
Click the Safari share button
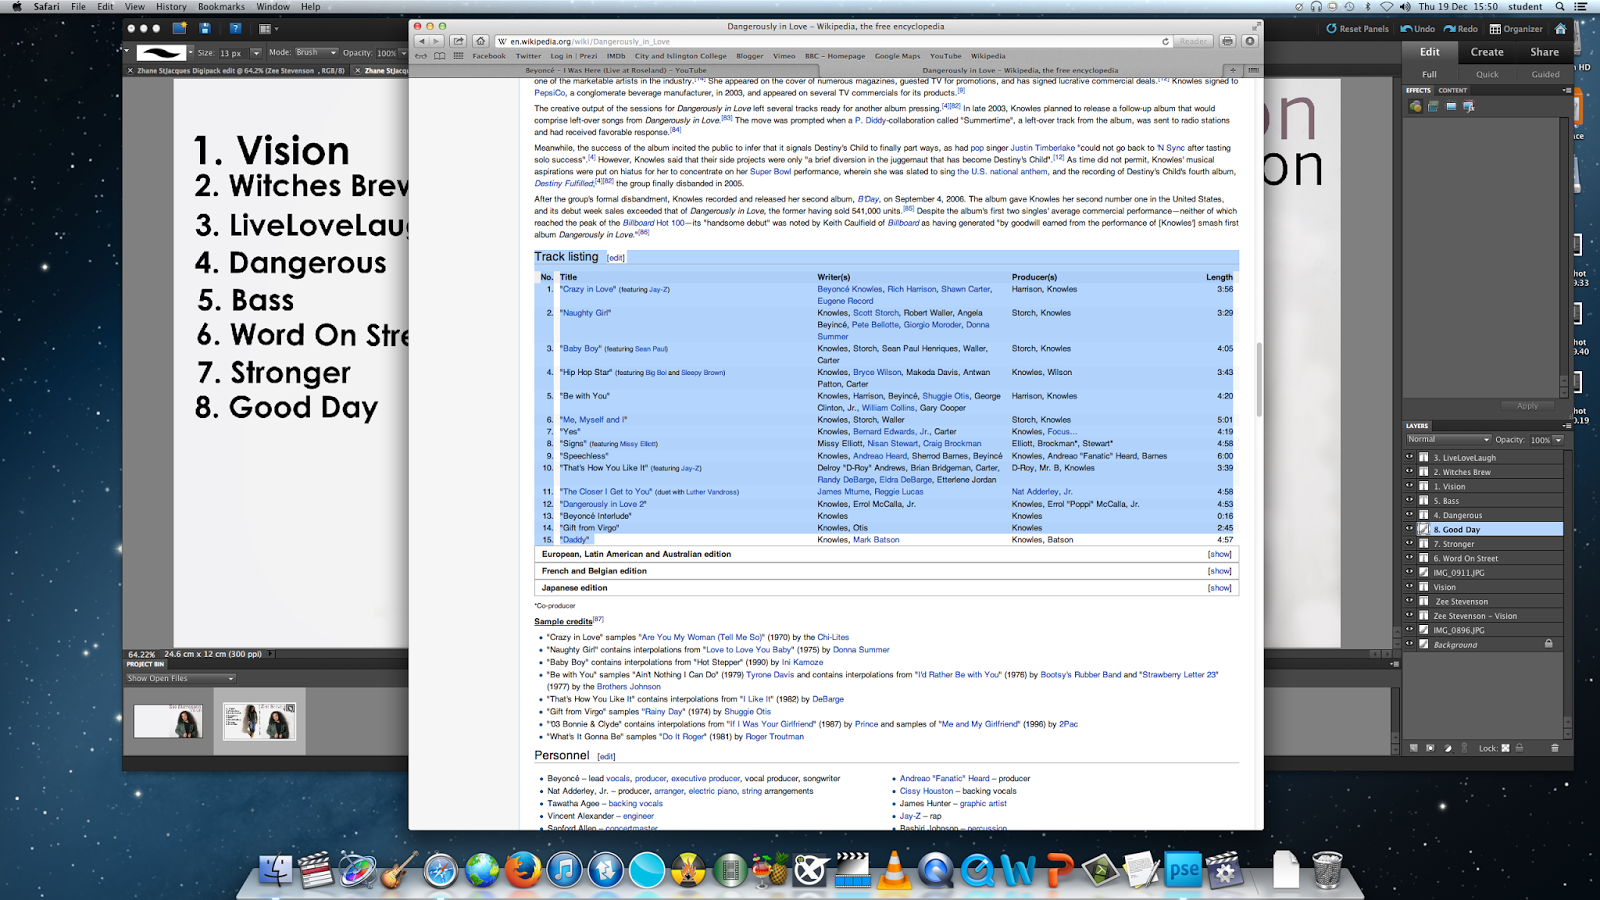[x=458, y=41]
